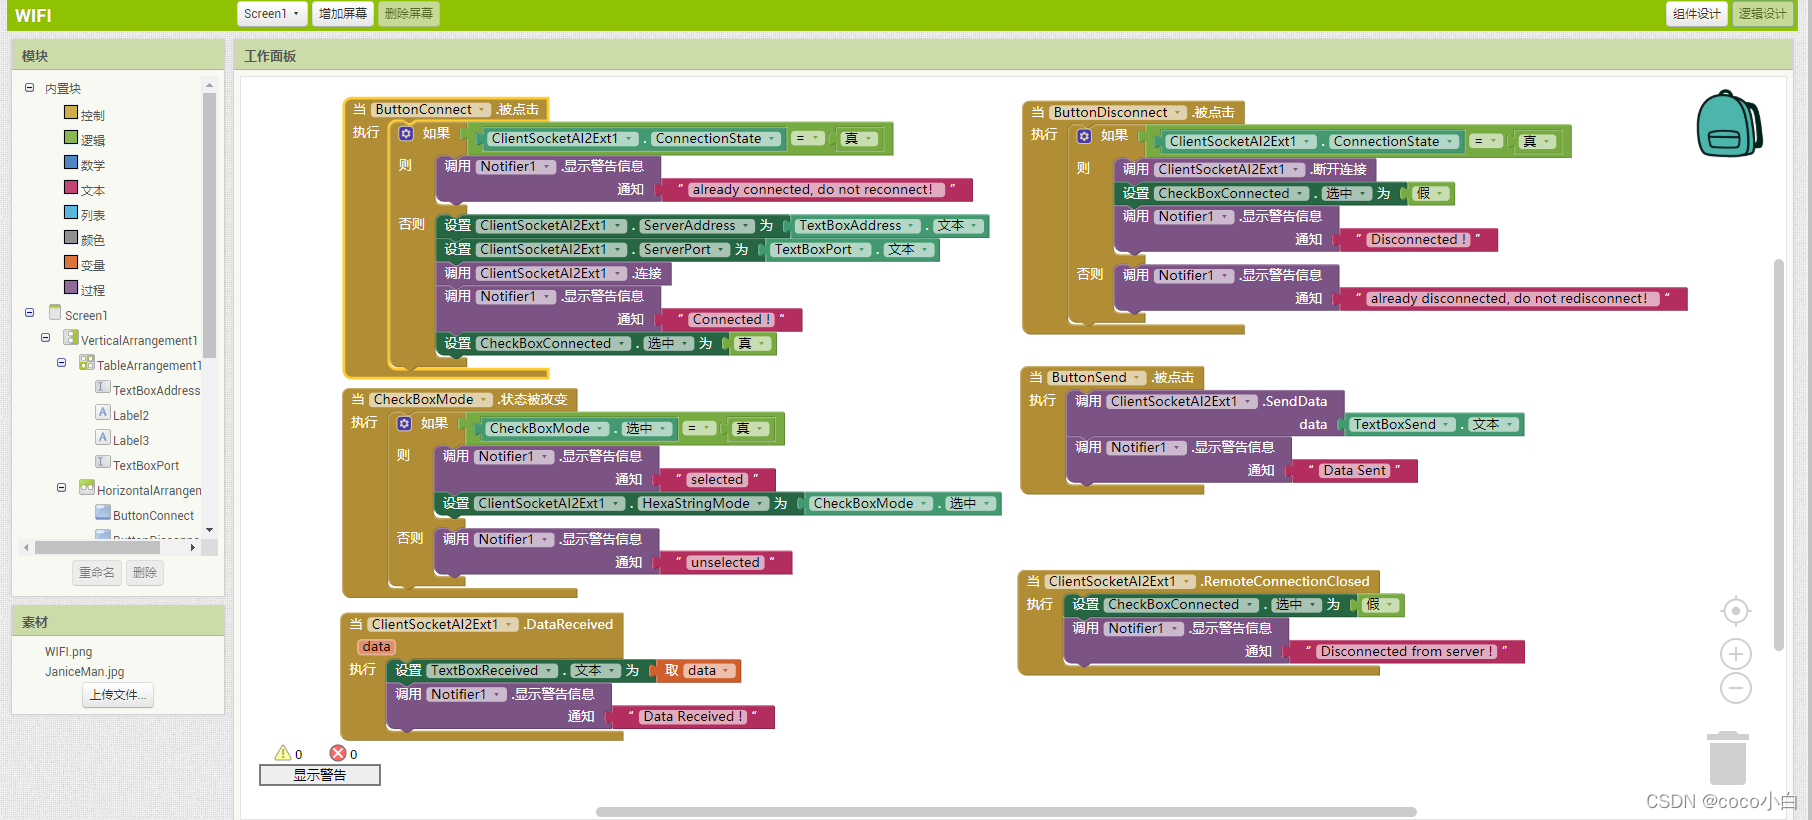Open TextBoxSend component dropdown
This screenshot has height=820, width=1812.
(x=1402, y=425)
